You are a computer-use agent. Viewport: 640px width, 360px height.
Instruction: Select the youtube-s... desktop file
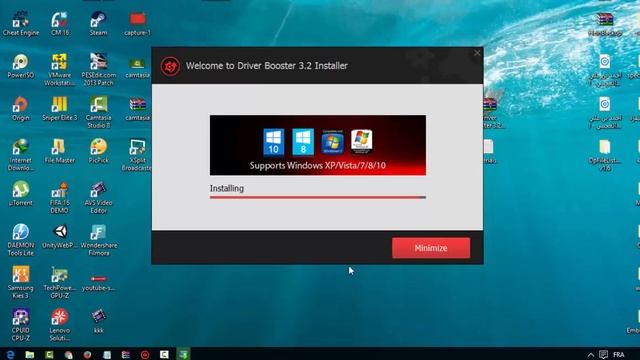click(x=98, y=281)
